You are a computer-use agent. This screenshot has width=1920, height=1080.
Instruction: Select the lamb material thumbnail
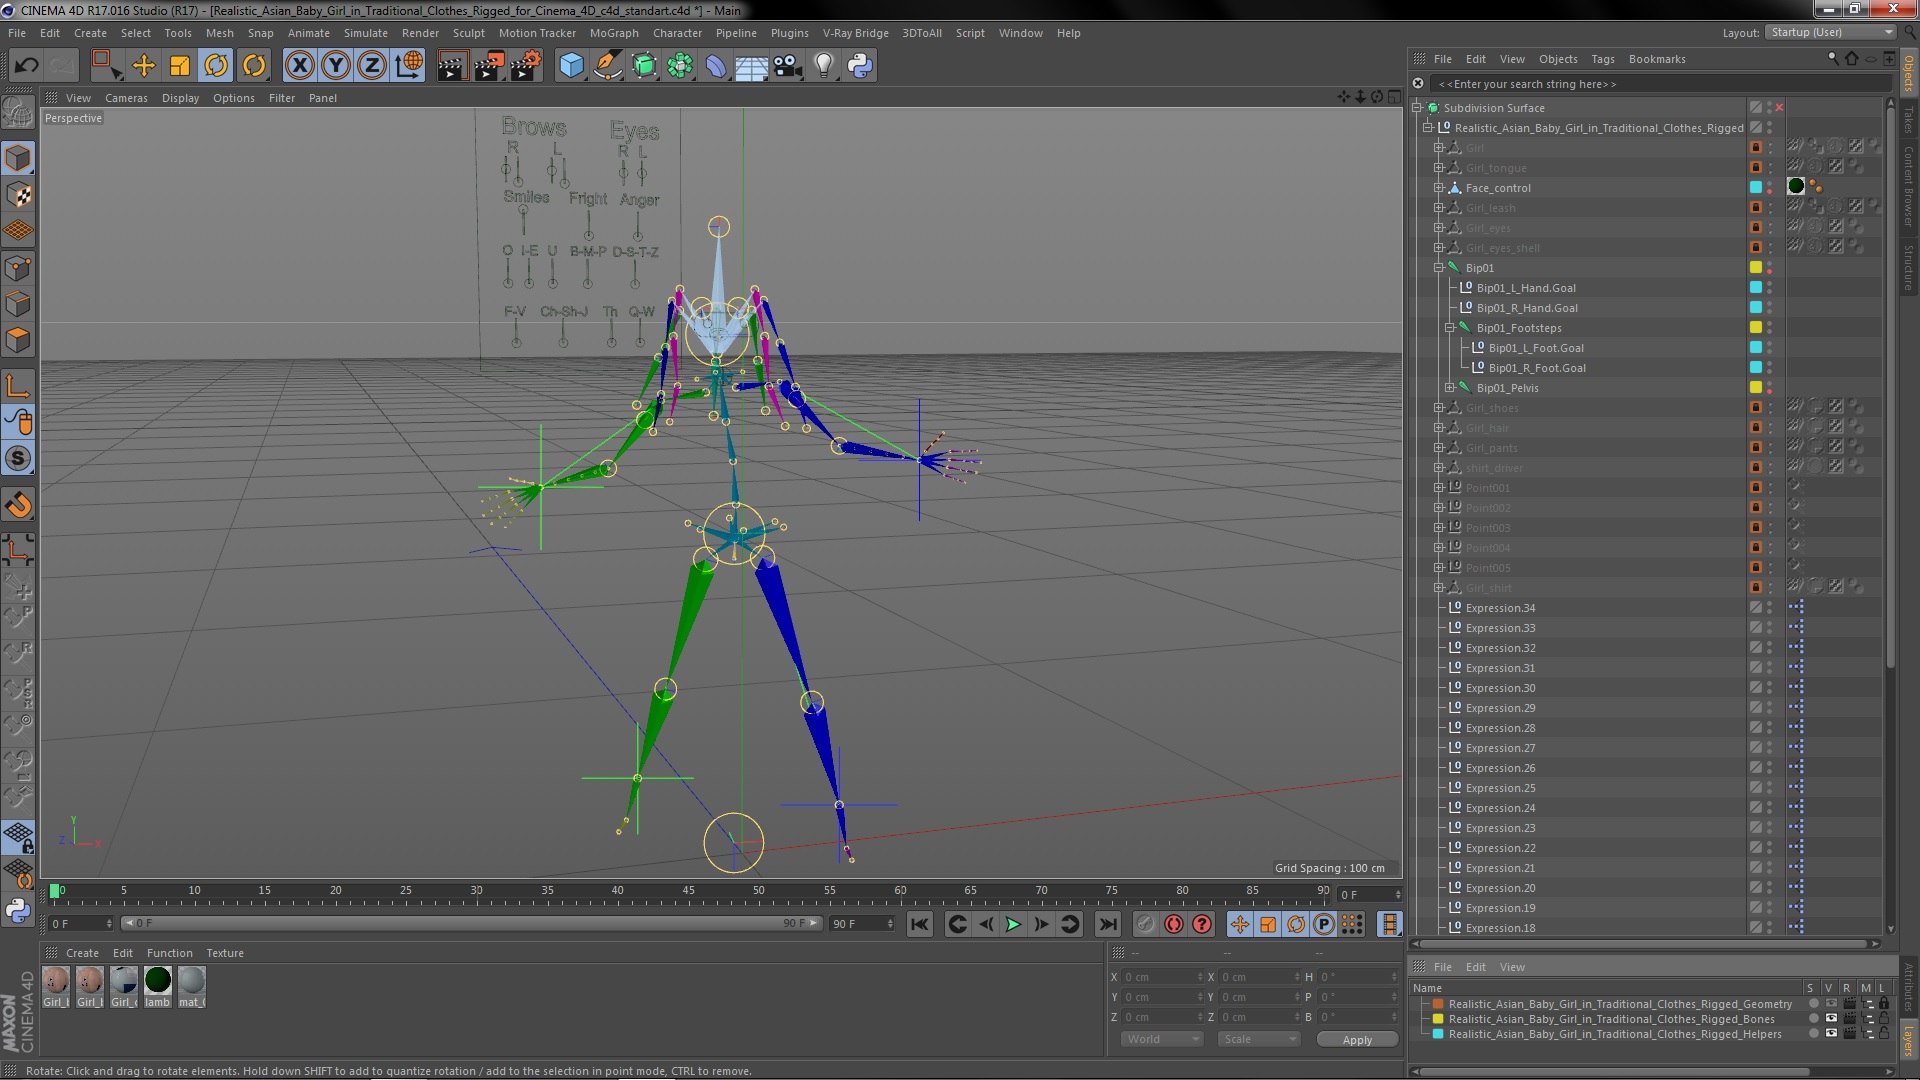pyautogui.click(x=157, y=987)
